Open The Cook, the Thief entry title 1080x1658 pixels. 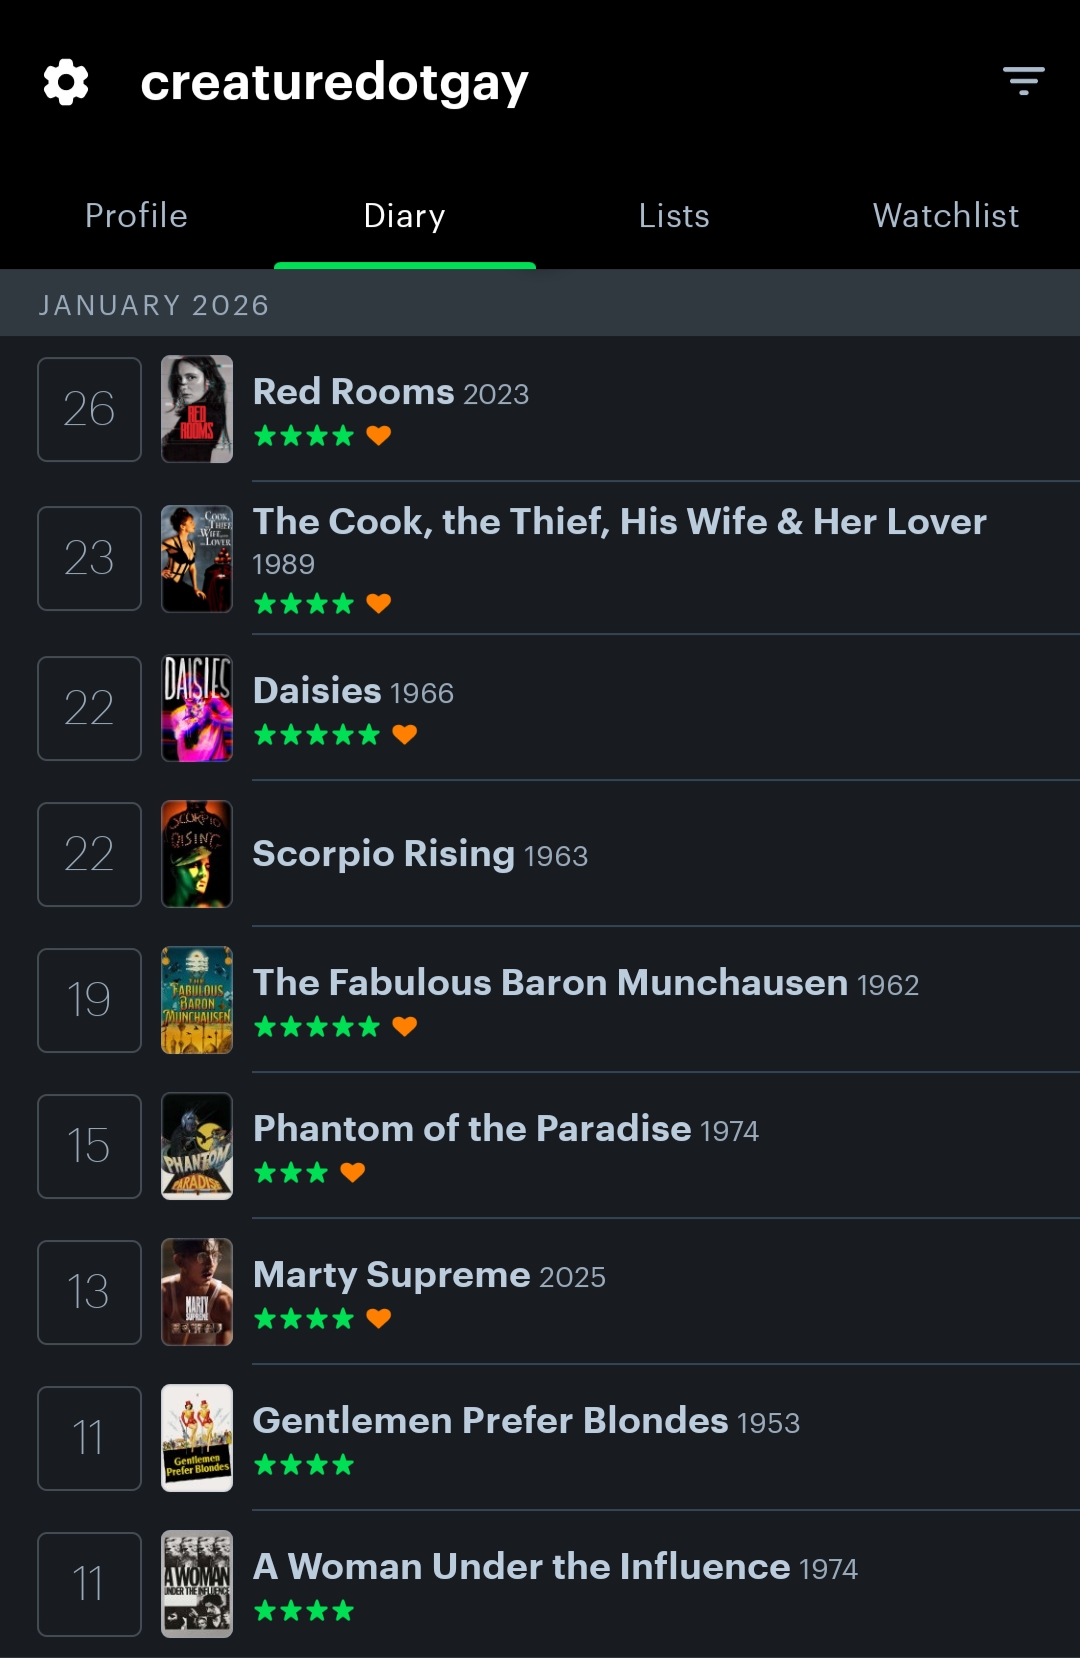(x=619, y=522)
